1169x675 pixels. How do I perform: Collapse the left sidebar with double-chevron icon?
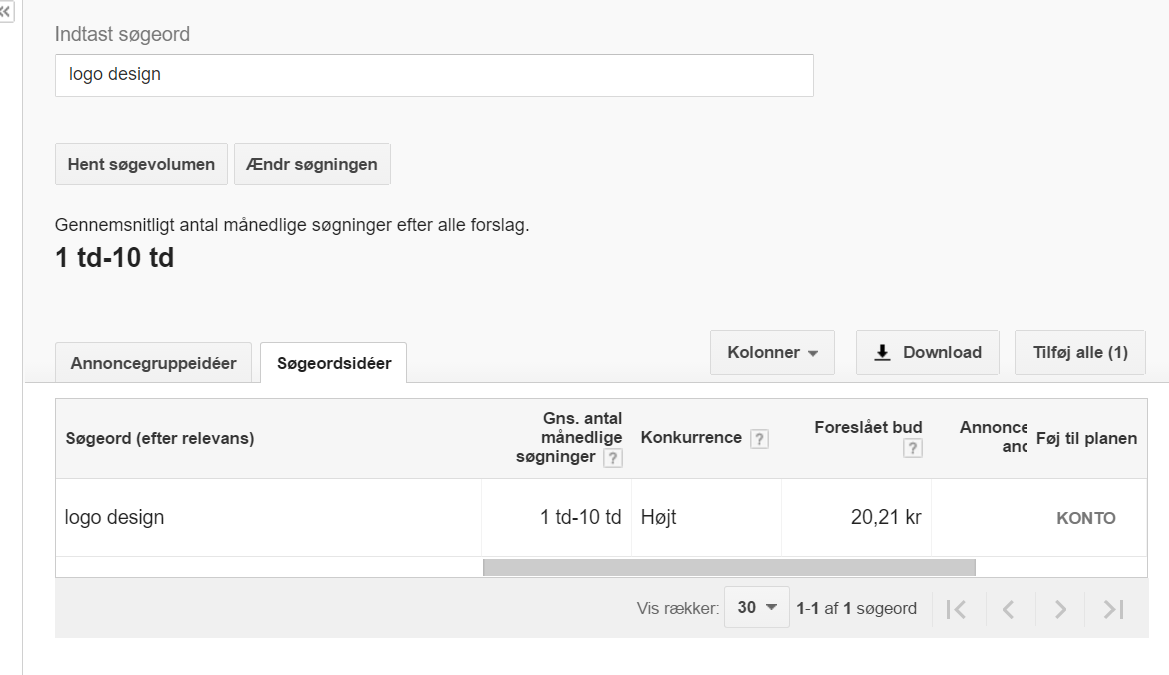(x=6, y=11)
